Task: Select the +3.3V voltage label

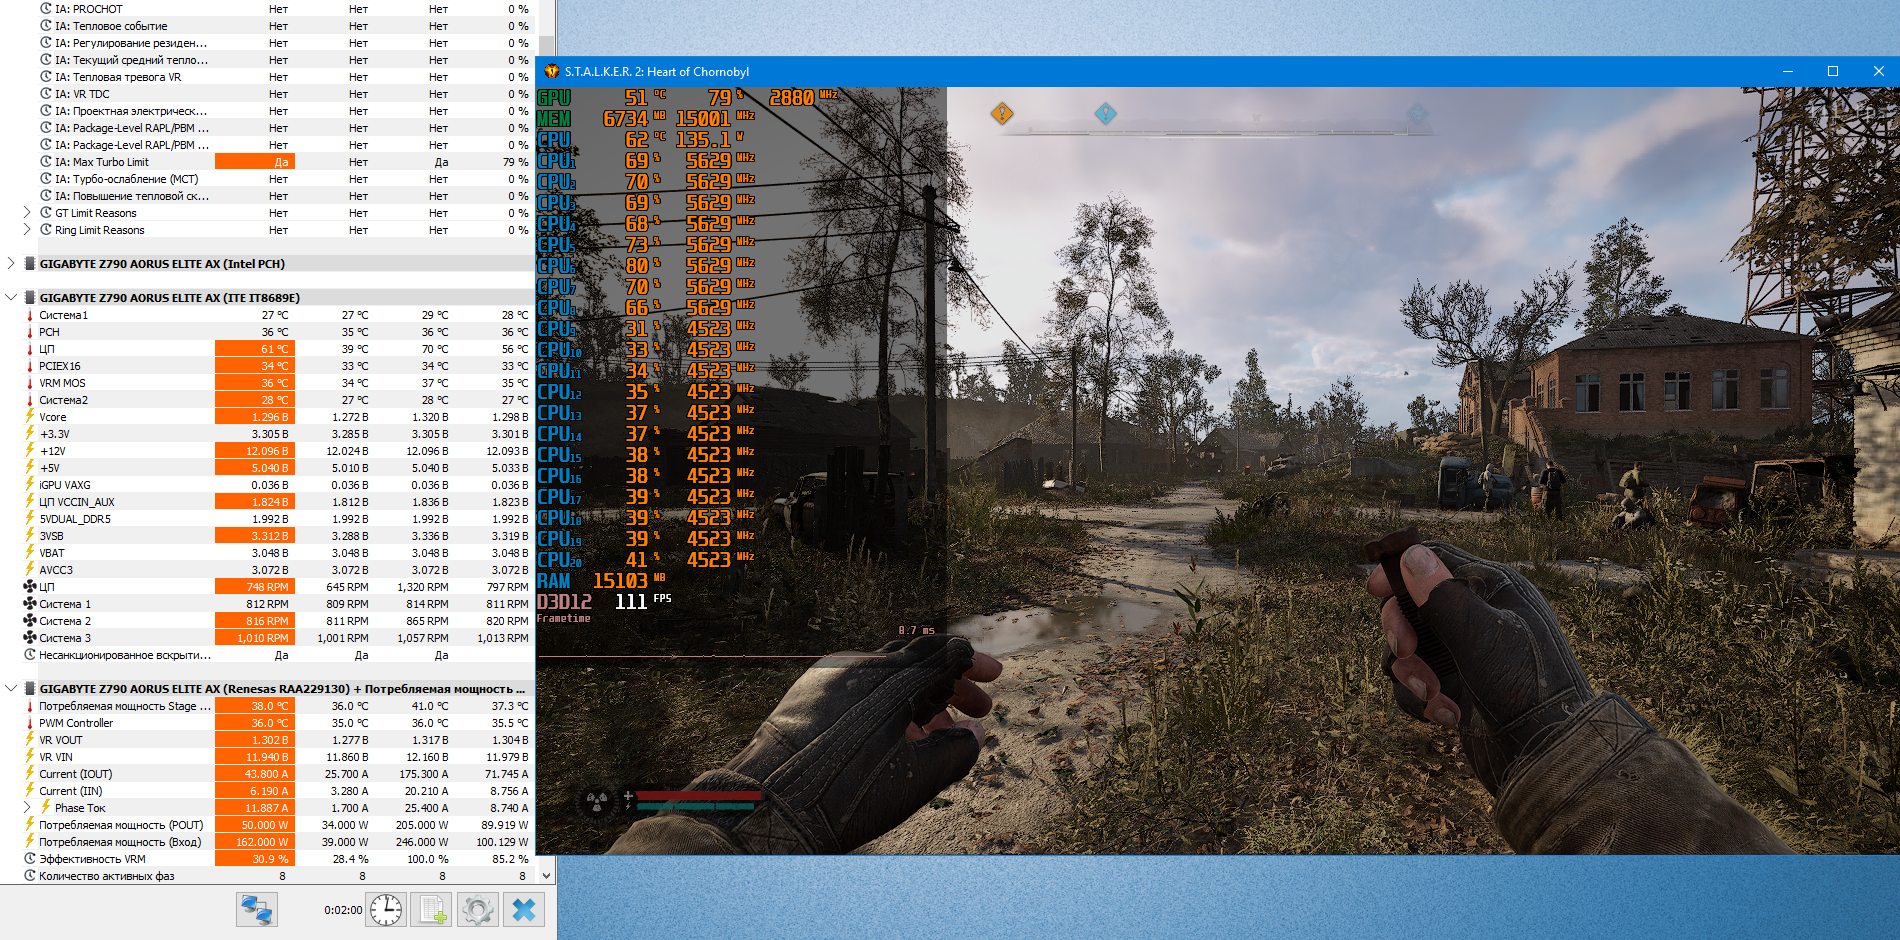Action: (55, 434)
